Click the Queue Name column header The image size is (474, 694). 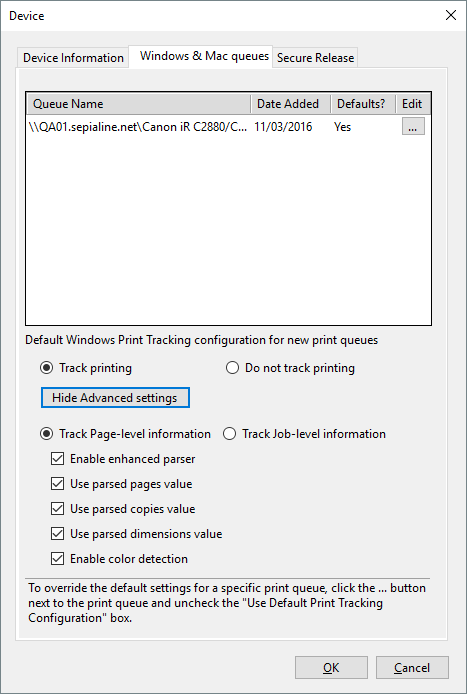click(x=139, y=104)
